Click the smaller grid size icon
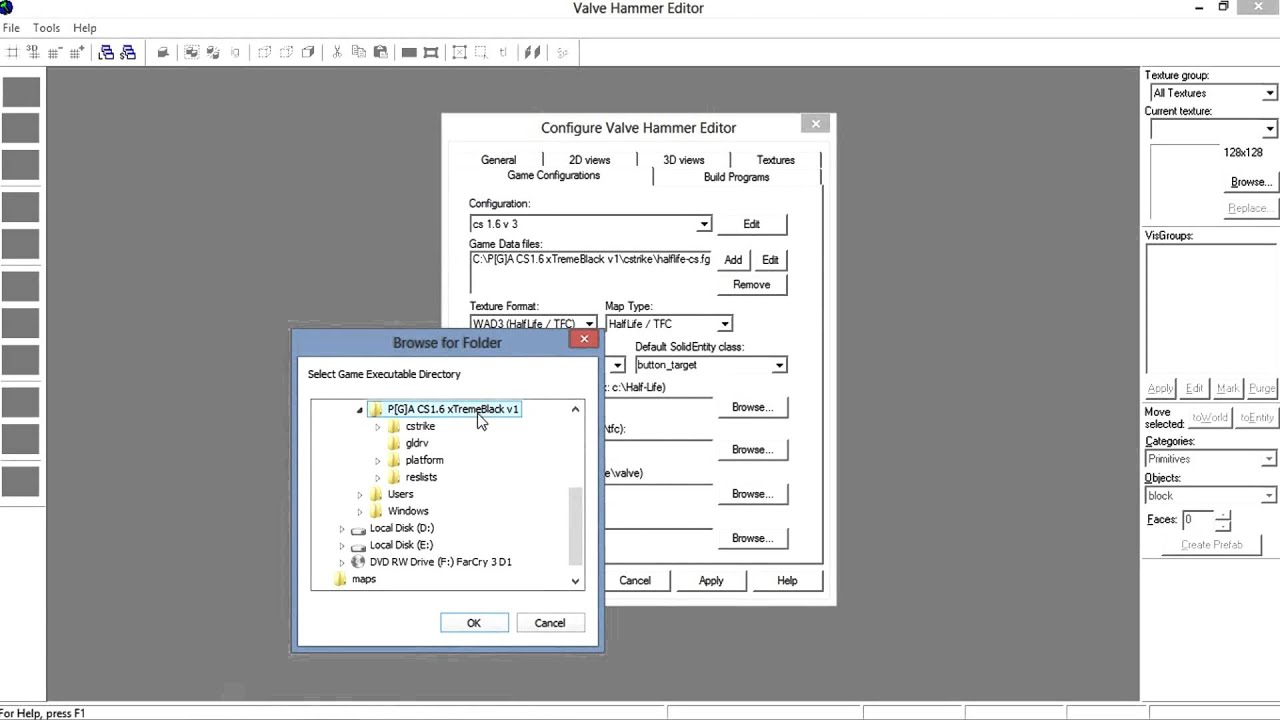This screenshot has height=720, width=1280. click(54, 52)
